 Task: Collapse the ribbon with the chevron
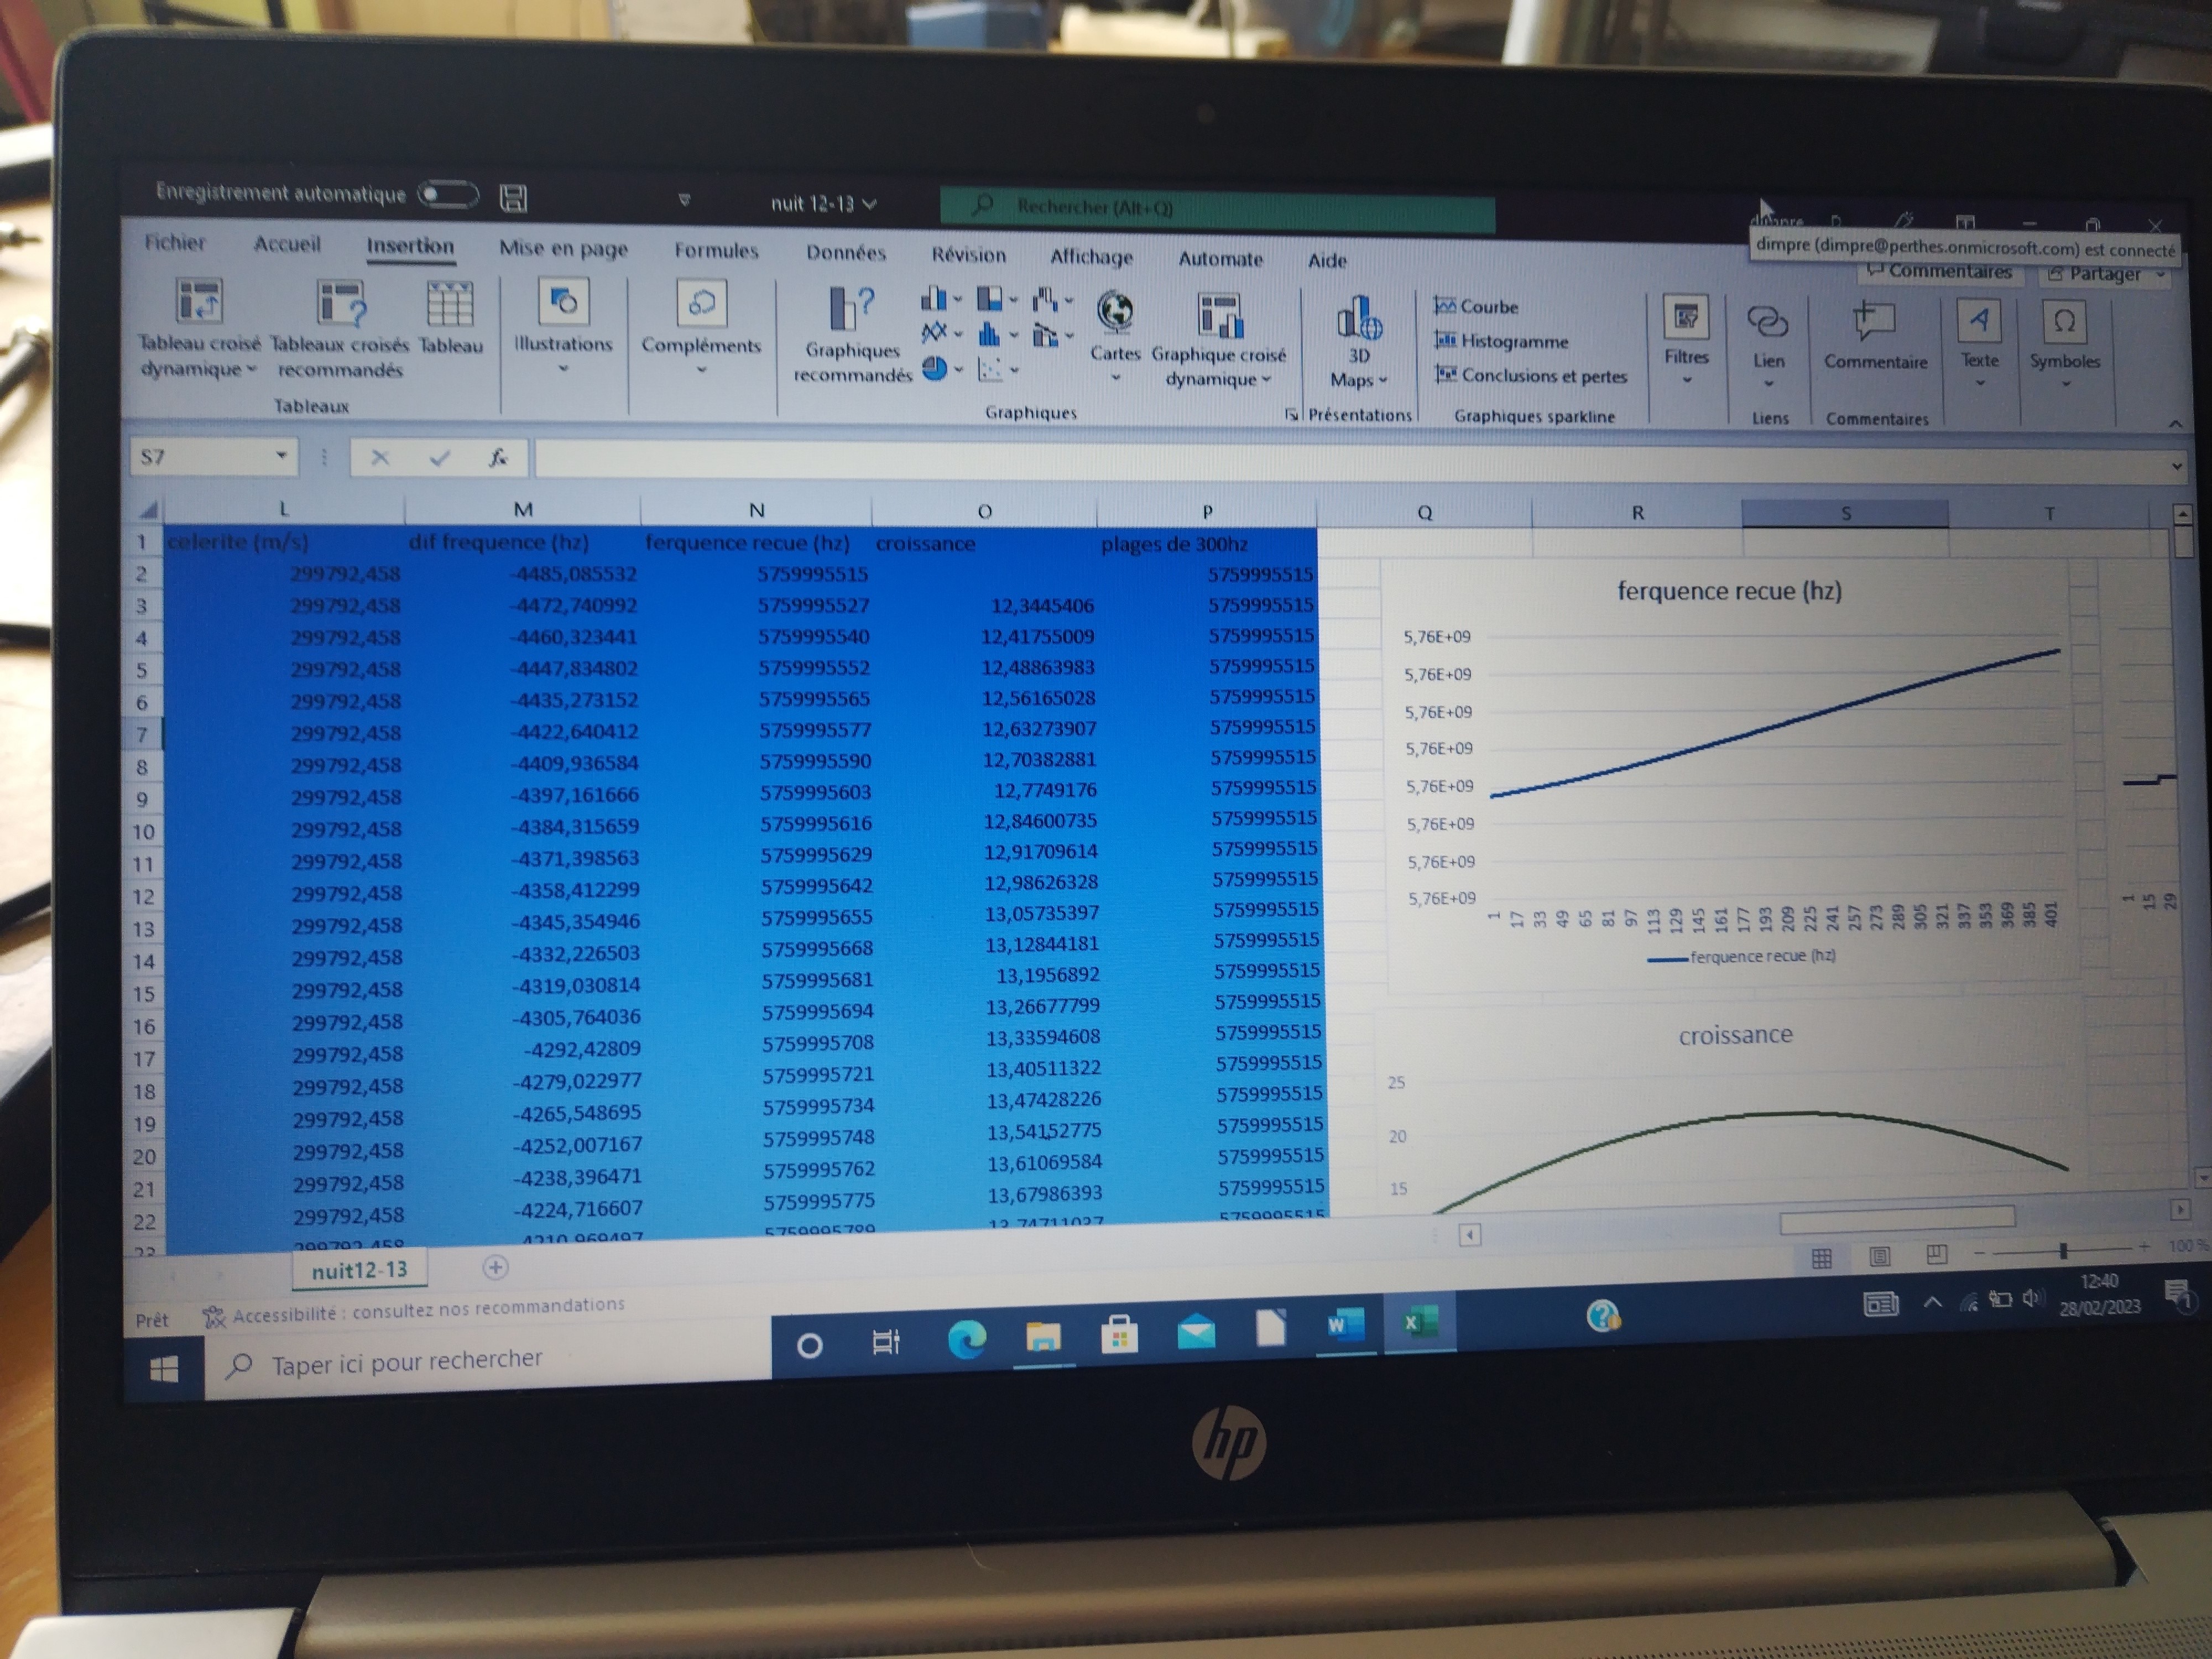tap(2175, 424)
